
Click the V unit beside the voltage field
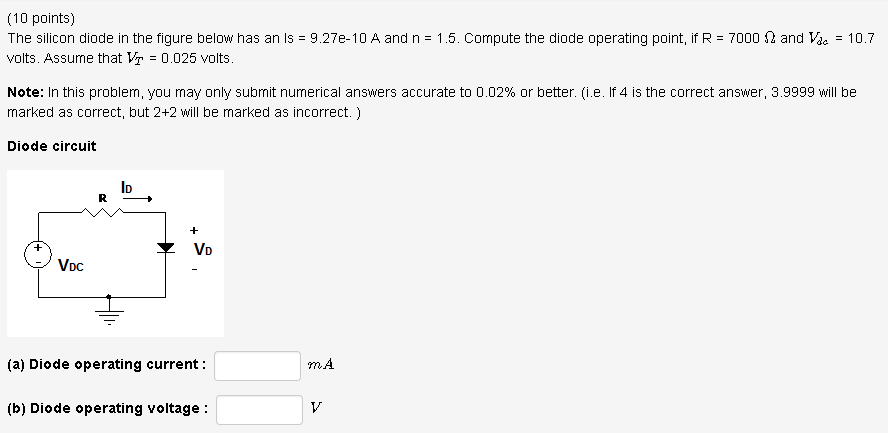coord(316,408)
